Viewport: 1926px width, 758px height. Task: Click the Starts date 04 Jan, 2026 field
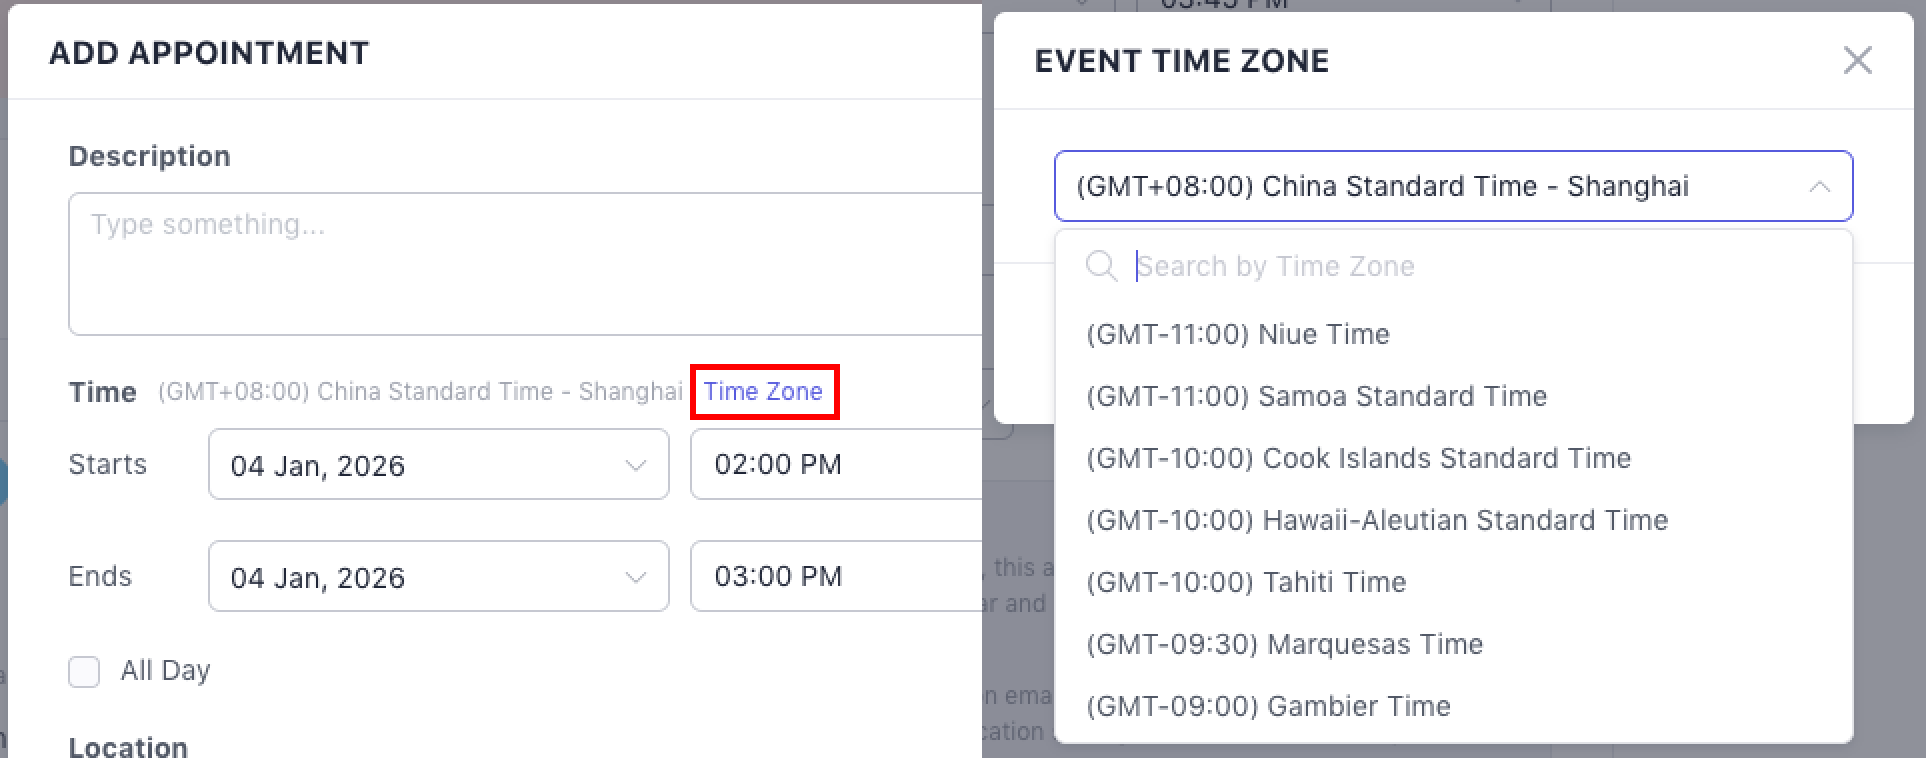[x=420, y=465]
